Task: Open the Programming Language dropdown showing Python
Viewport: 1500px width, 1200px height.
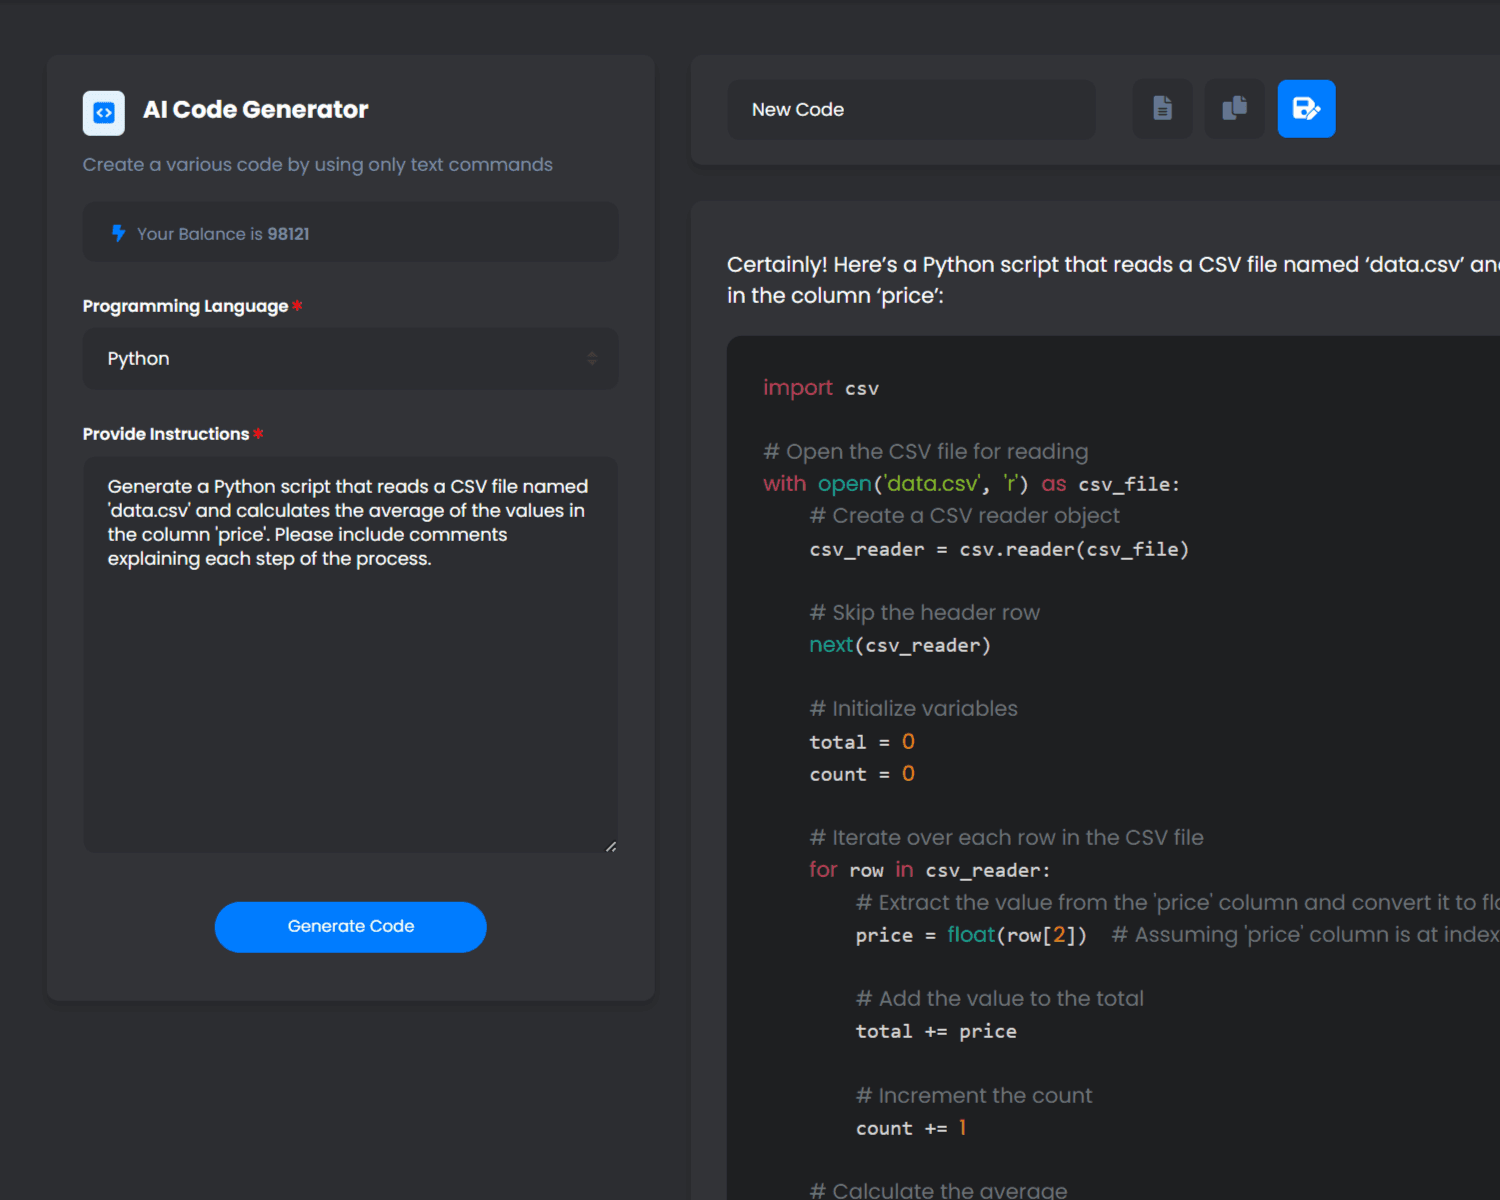Action: [x=350, y=358]
